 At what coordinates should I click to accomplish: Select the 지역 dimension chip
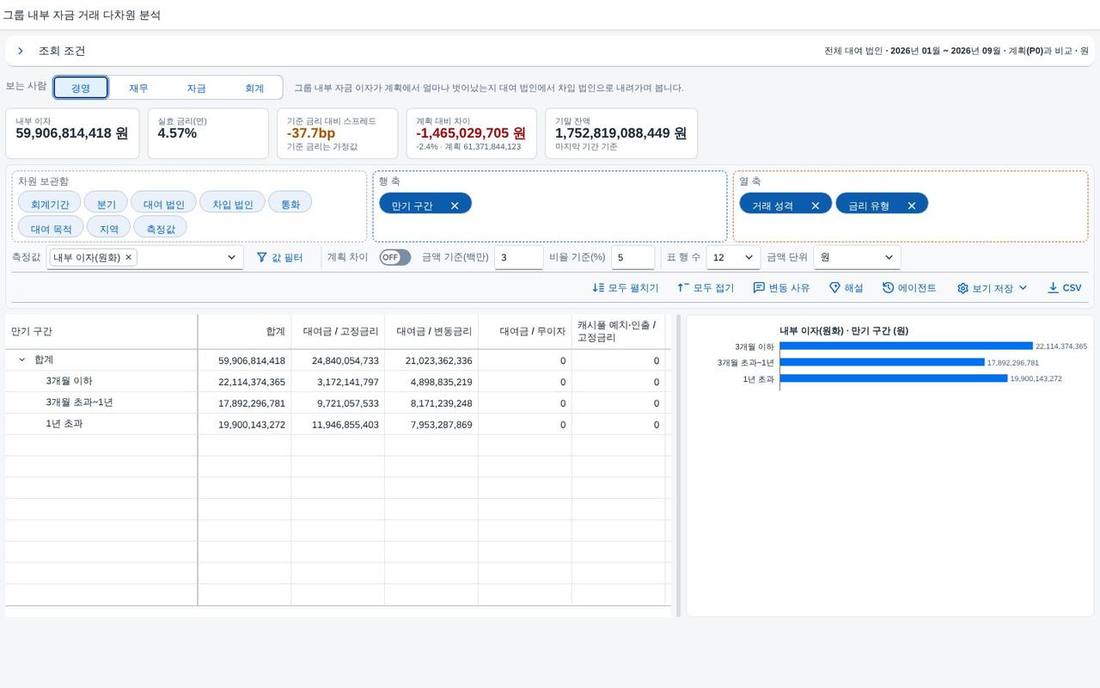109,229
